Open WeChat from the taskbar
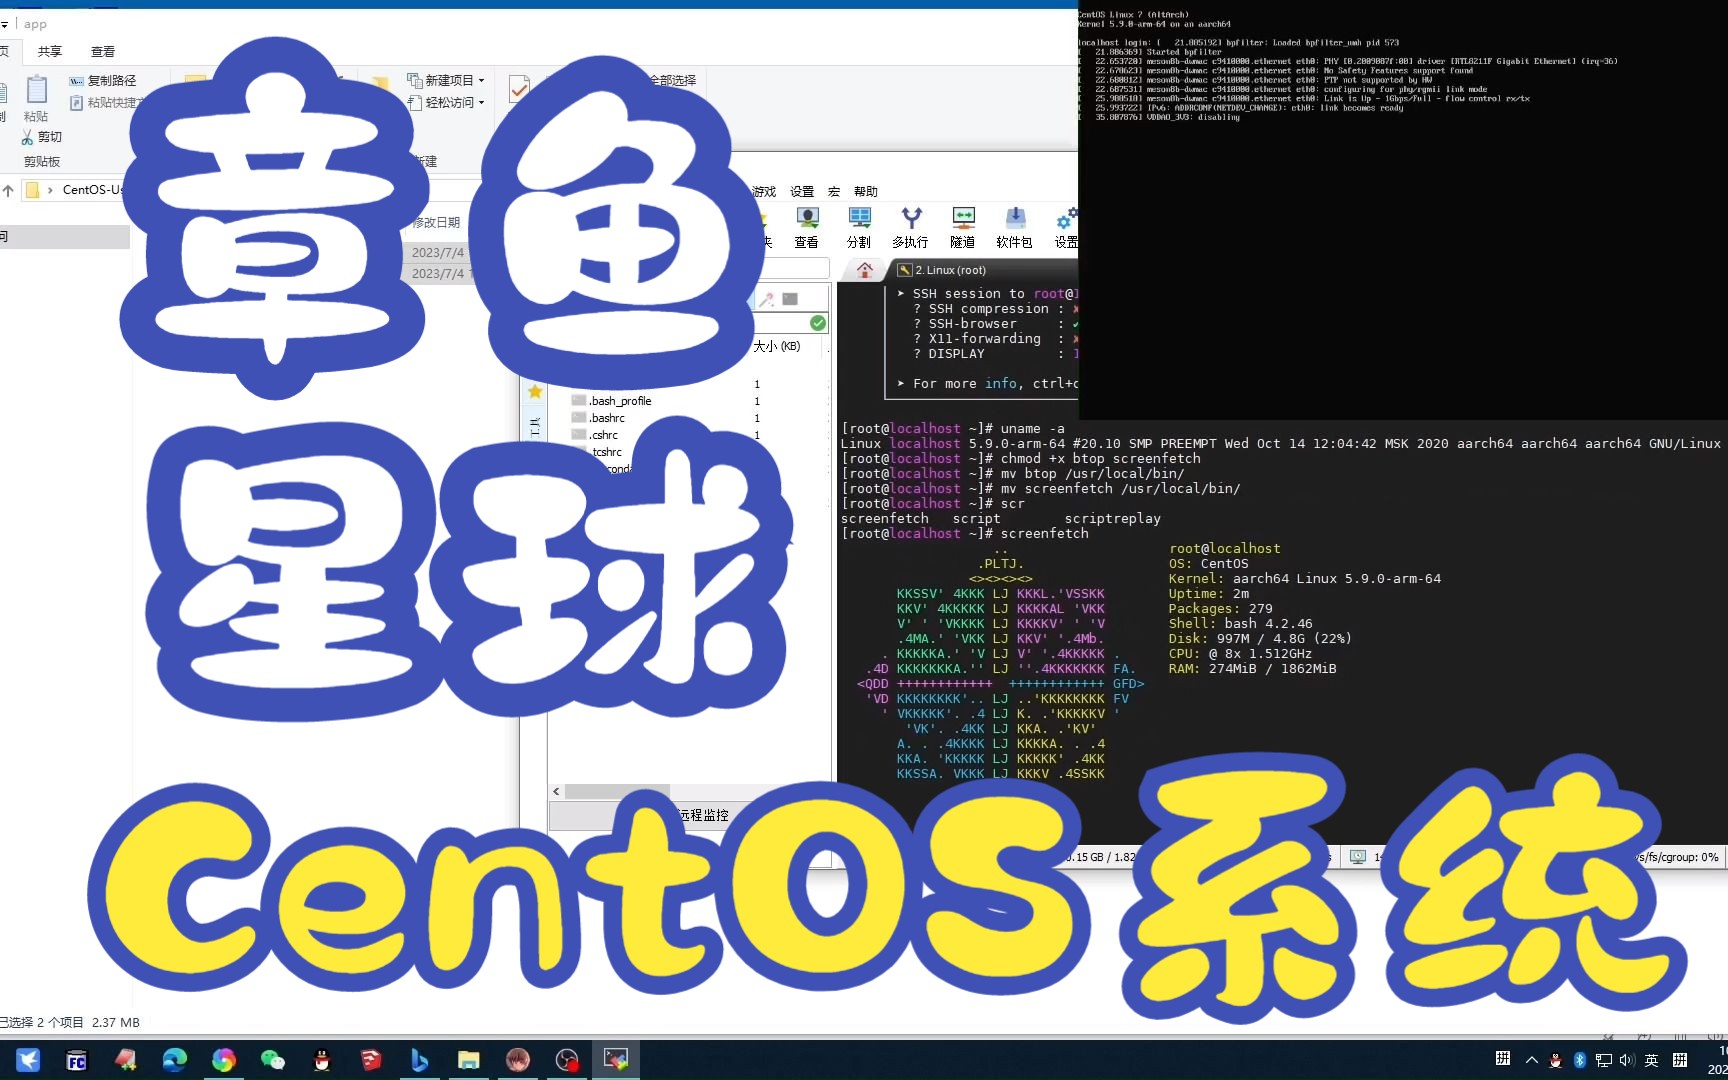This screenshot has width=1728, height=1080. (x=272, y=1060)
